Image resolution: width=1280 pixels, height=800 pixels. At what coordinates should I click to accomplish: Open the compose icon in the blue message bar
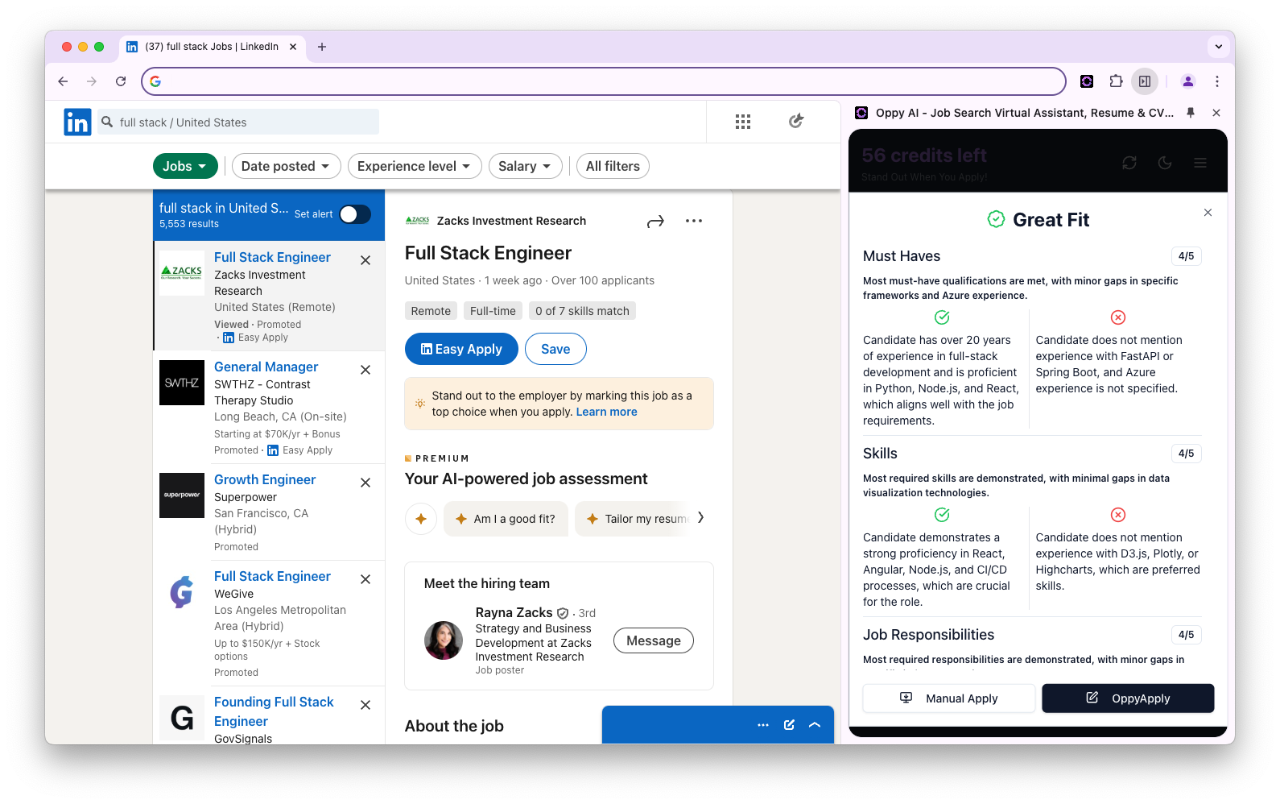point(789,724)
